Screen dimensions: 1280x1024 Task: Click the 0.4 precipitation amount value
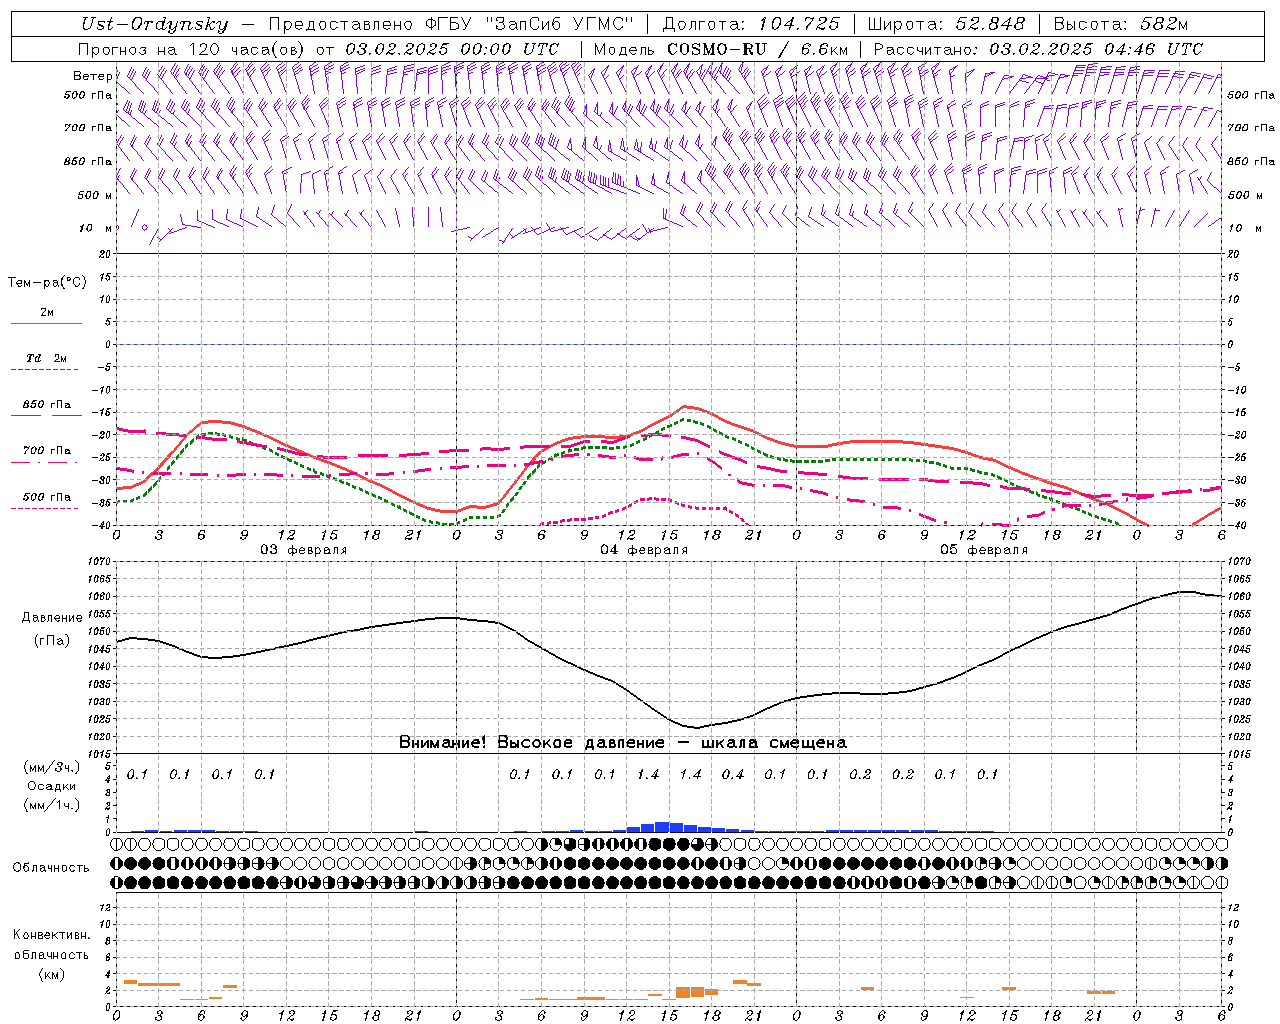click(733, 774)
